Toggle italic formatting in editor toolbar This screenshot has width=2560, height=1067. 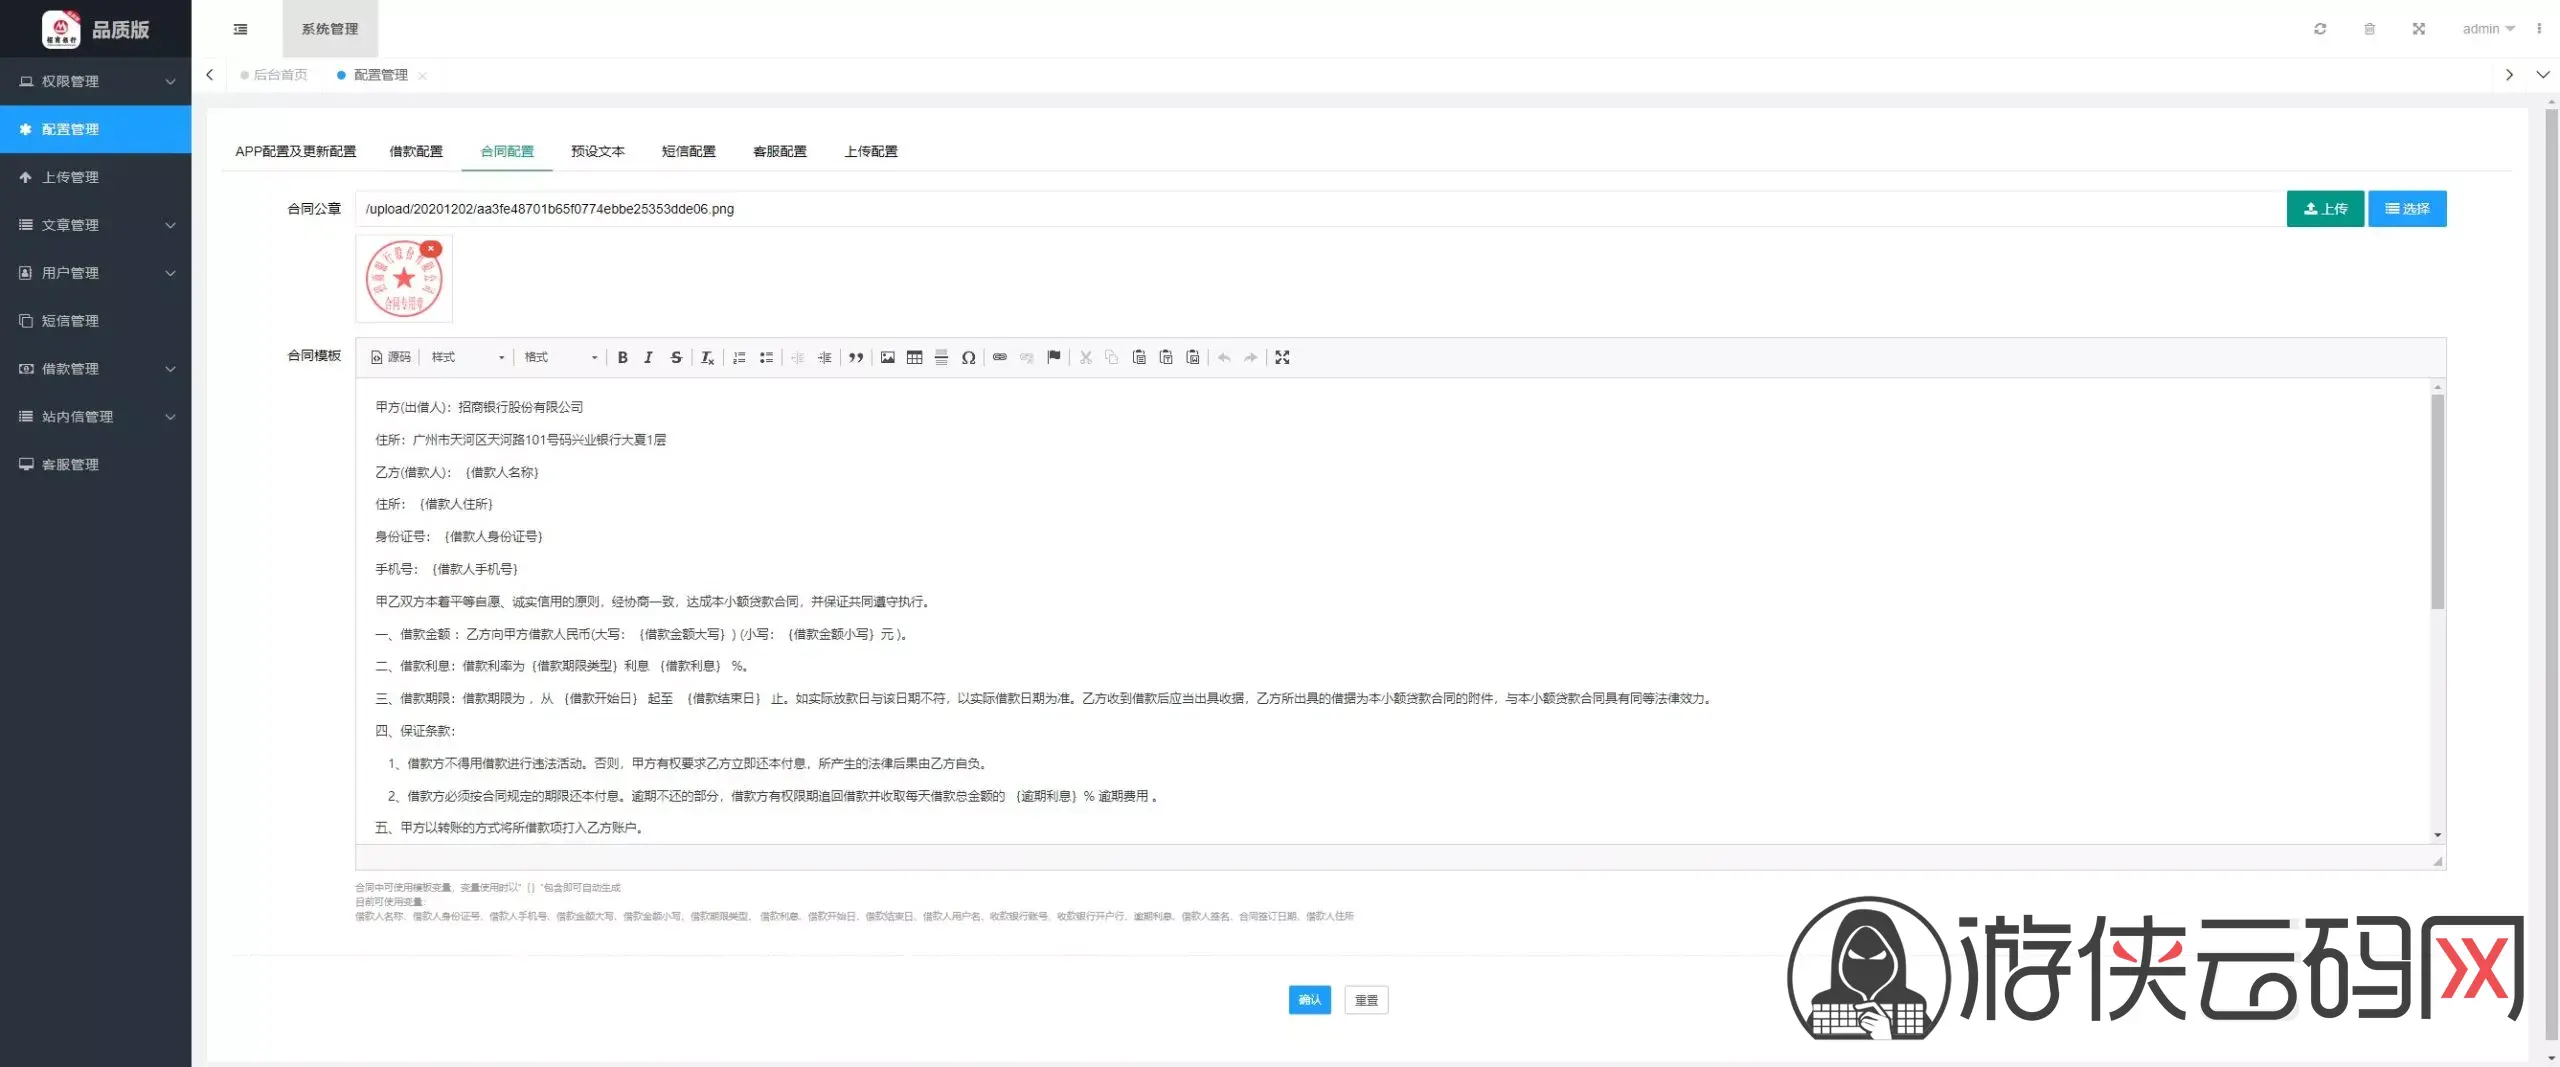(x=648, y=357)
